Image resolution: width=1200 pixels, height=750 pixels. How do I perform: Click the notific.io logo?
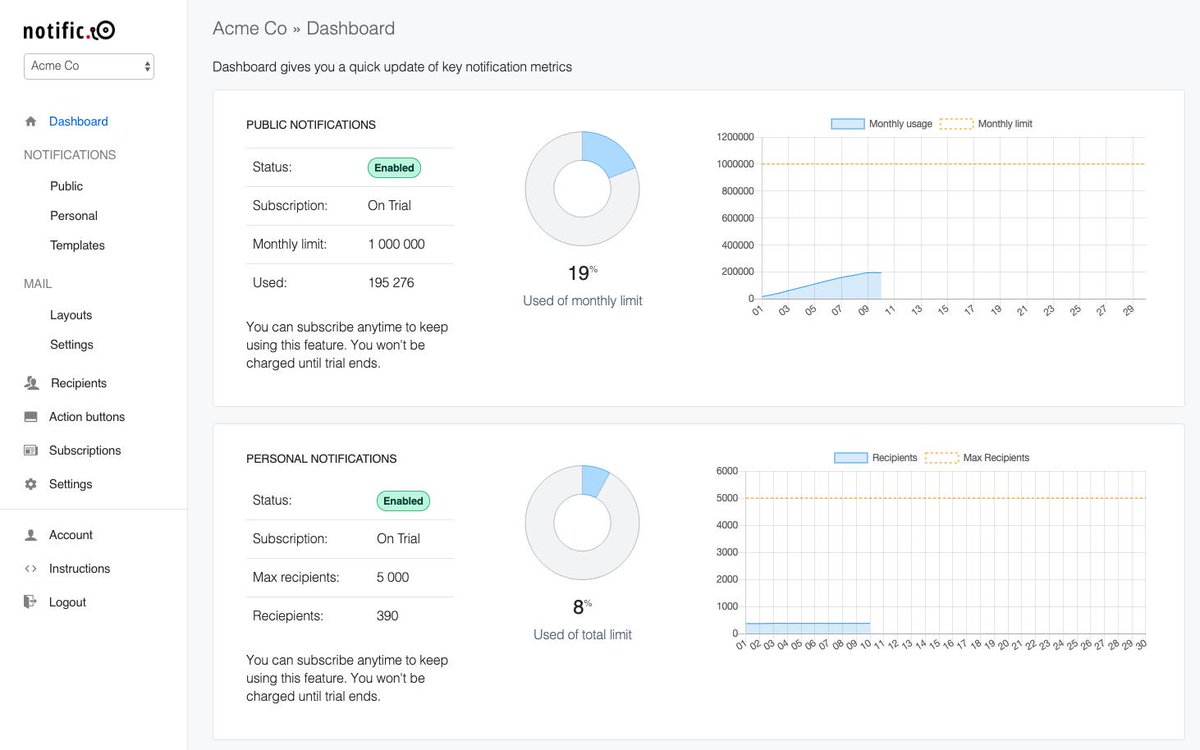click(x=68, y=30)
